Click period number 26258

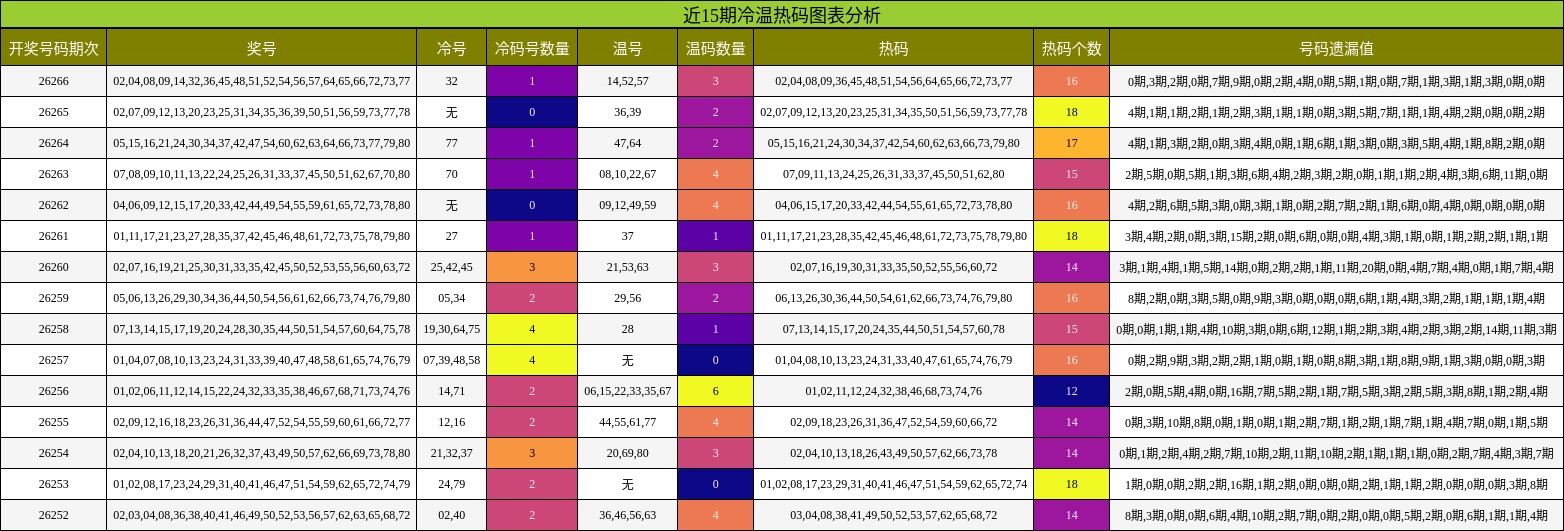pos(54,329)
